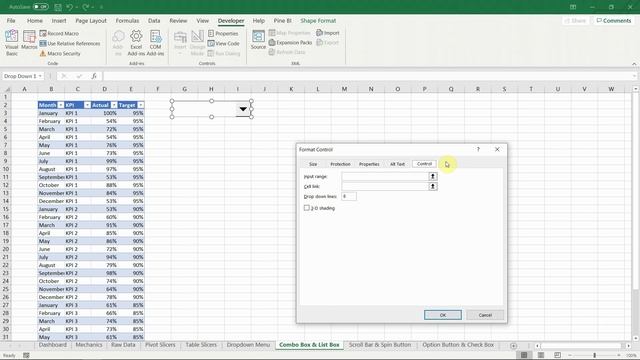
Task: Open Macro Security settings
Action: 60,53
